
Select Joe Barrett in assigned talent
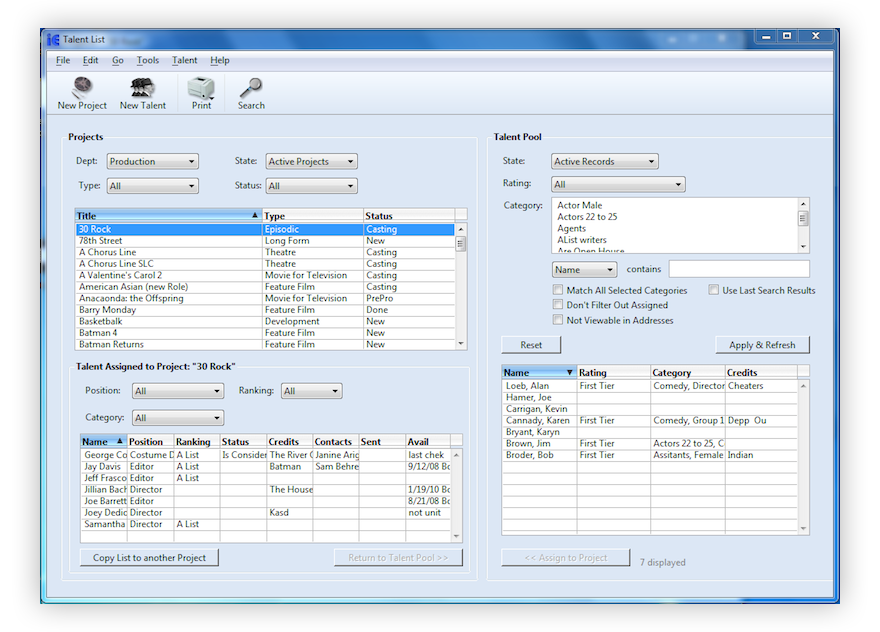click(x=265, y=501)
